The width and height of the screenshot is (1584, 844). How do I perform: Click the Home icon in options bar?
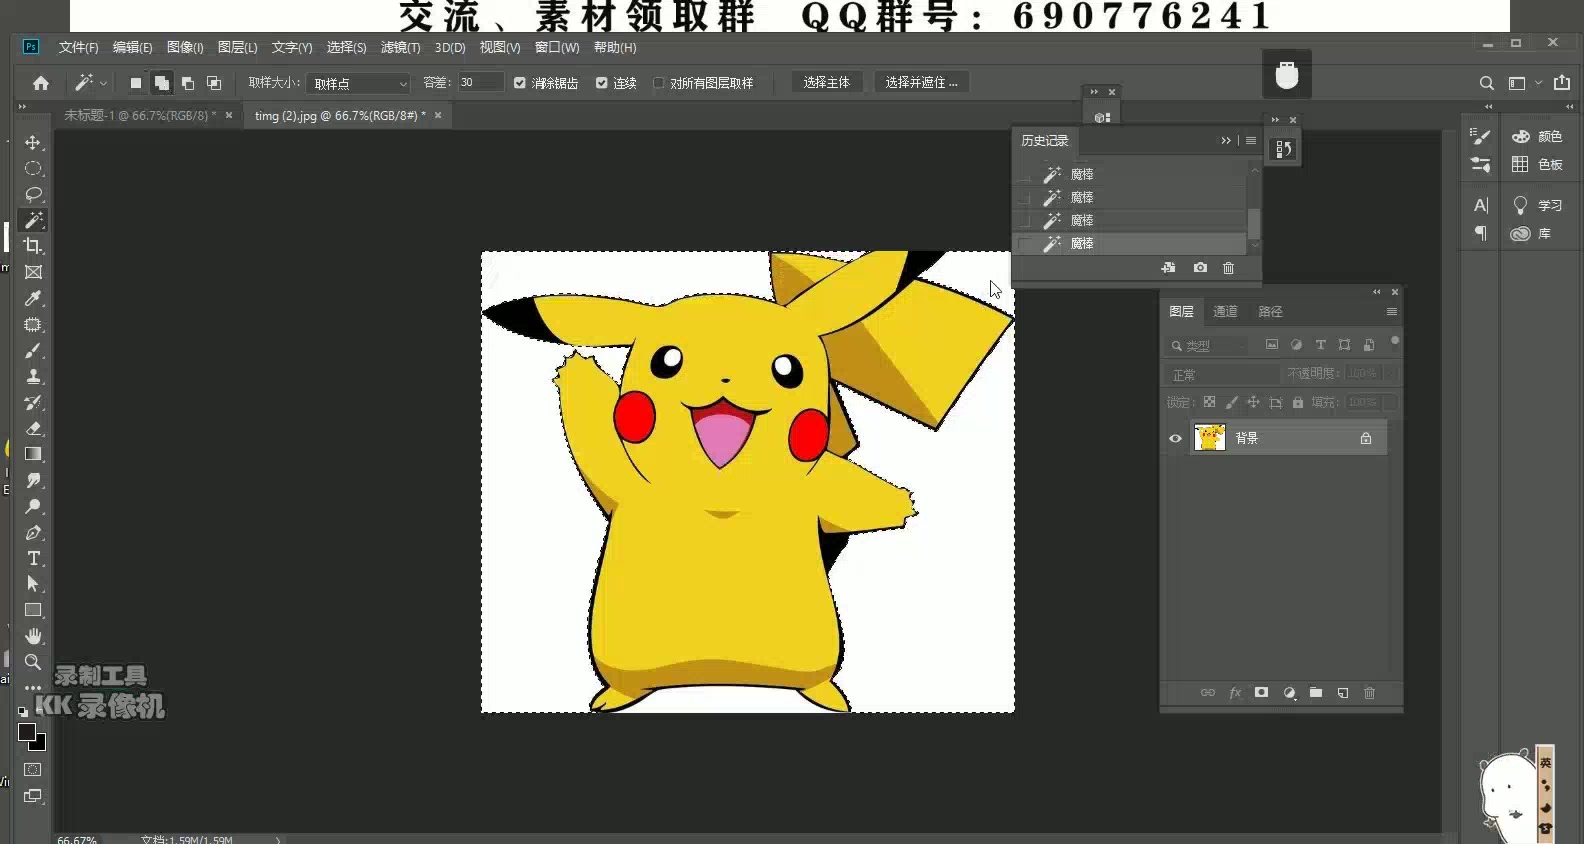pos(41,83)
